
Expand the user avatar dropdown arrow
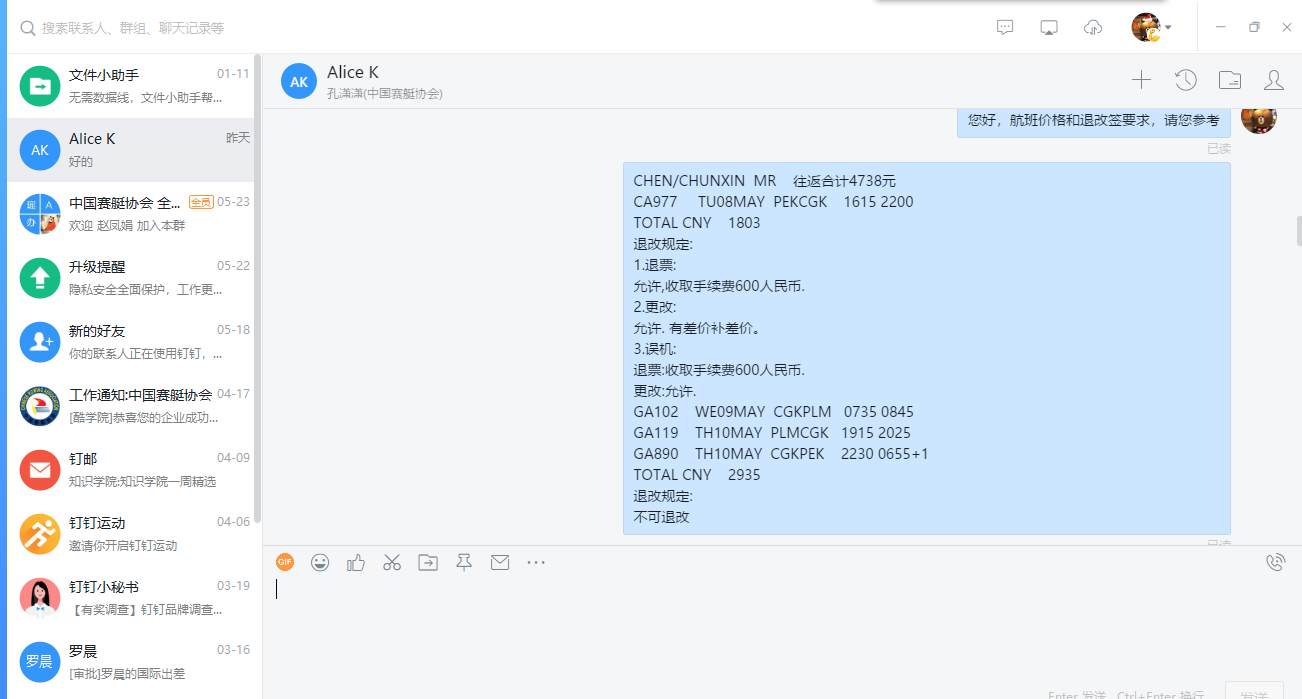tap(1168, 27)
